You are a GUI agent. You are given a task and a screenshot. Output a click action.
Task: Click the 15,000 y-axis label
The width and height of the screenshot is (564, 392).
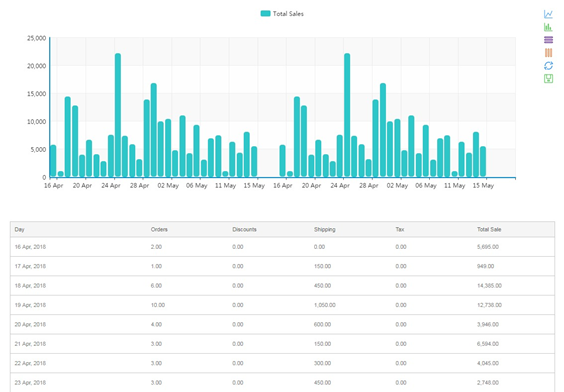tap(37, 94)
